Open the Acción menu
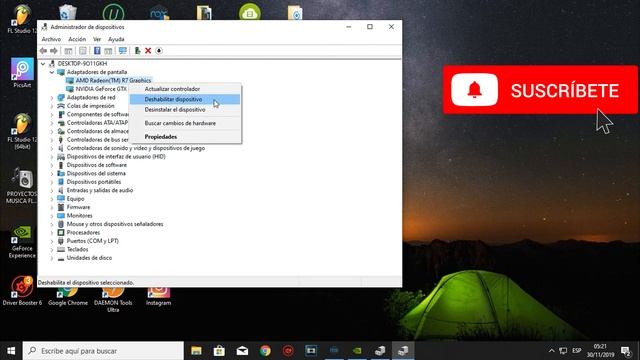The height and width of the screenshot is (360, 640). coord(77,39)
